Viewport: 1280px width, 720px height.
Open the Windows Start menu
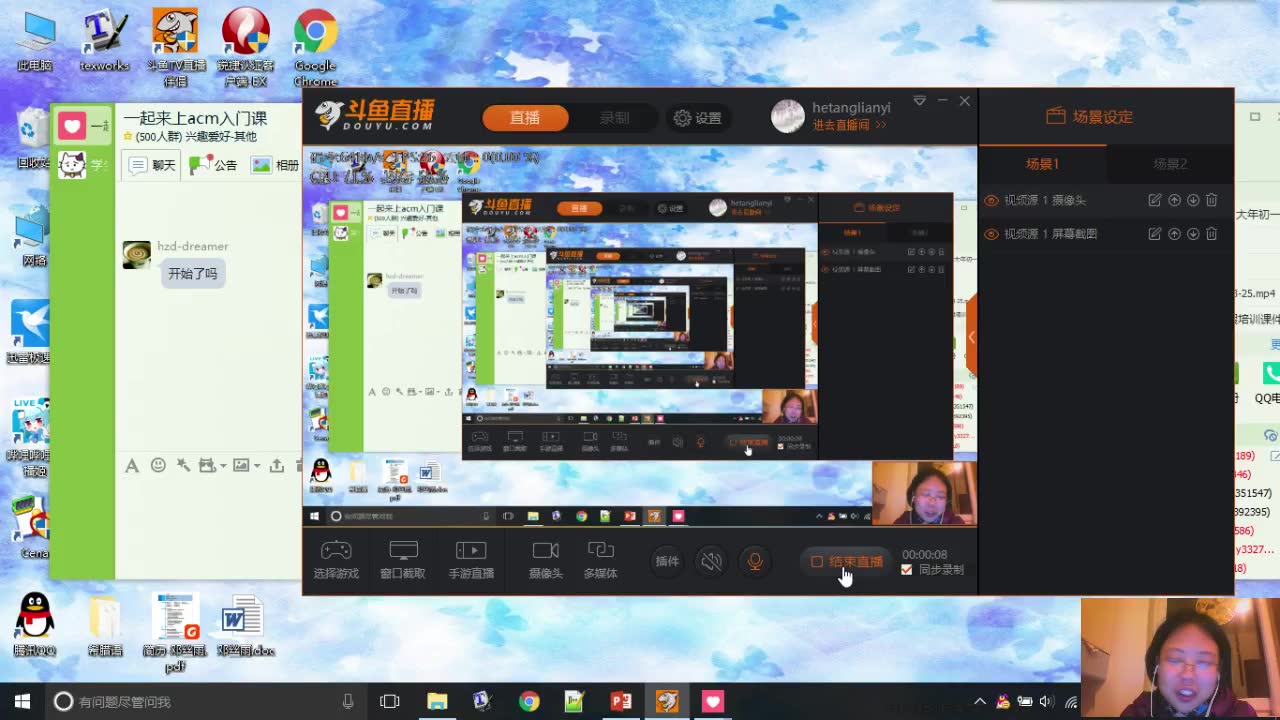tap(22, 701)
